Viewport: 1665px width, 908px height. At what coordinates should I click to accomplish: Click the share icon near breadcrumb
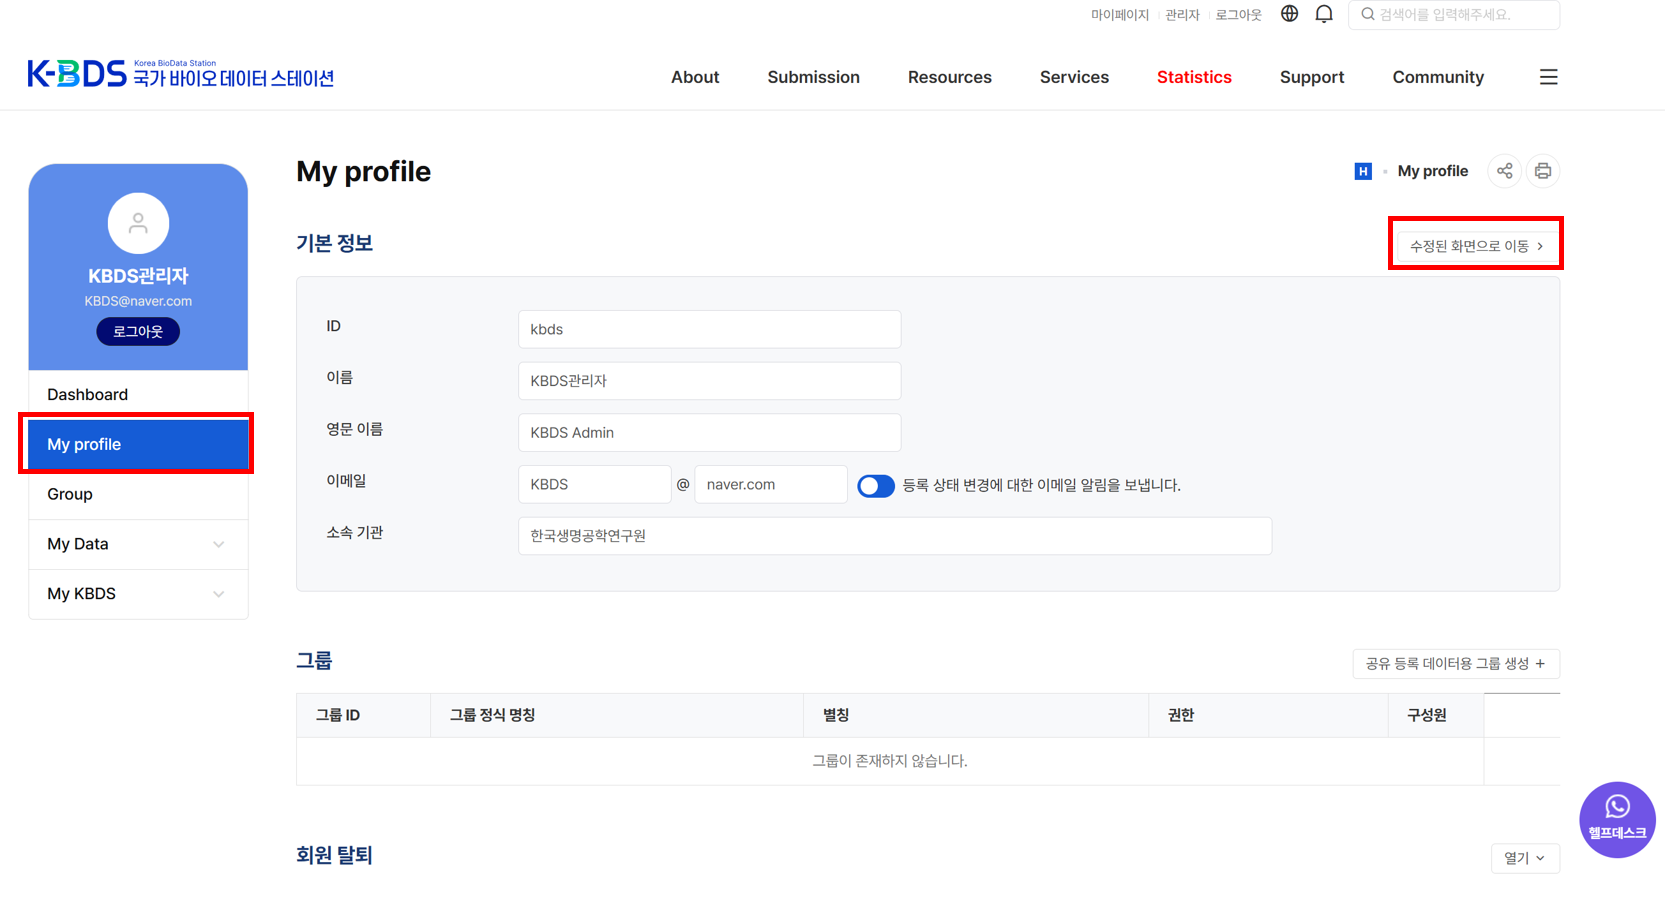point(1504,171)
